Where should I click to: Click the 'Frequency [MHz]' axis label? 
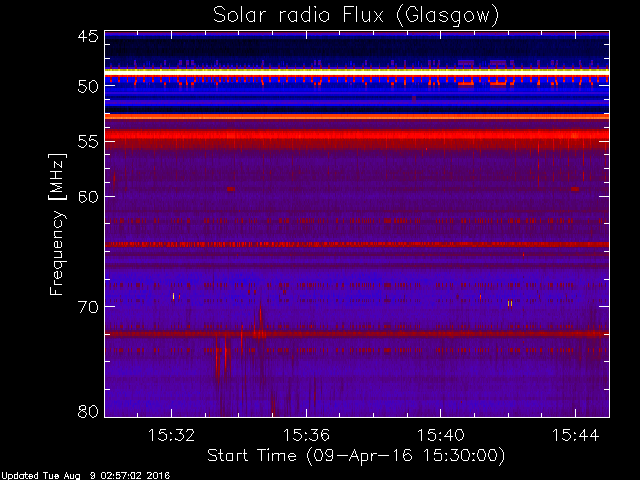(57, 224)
